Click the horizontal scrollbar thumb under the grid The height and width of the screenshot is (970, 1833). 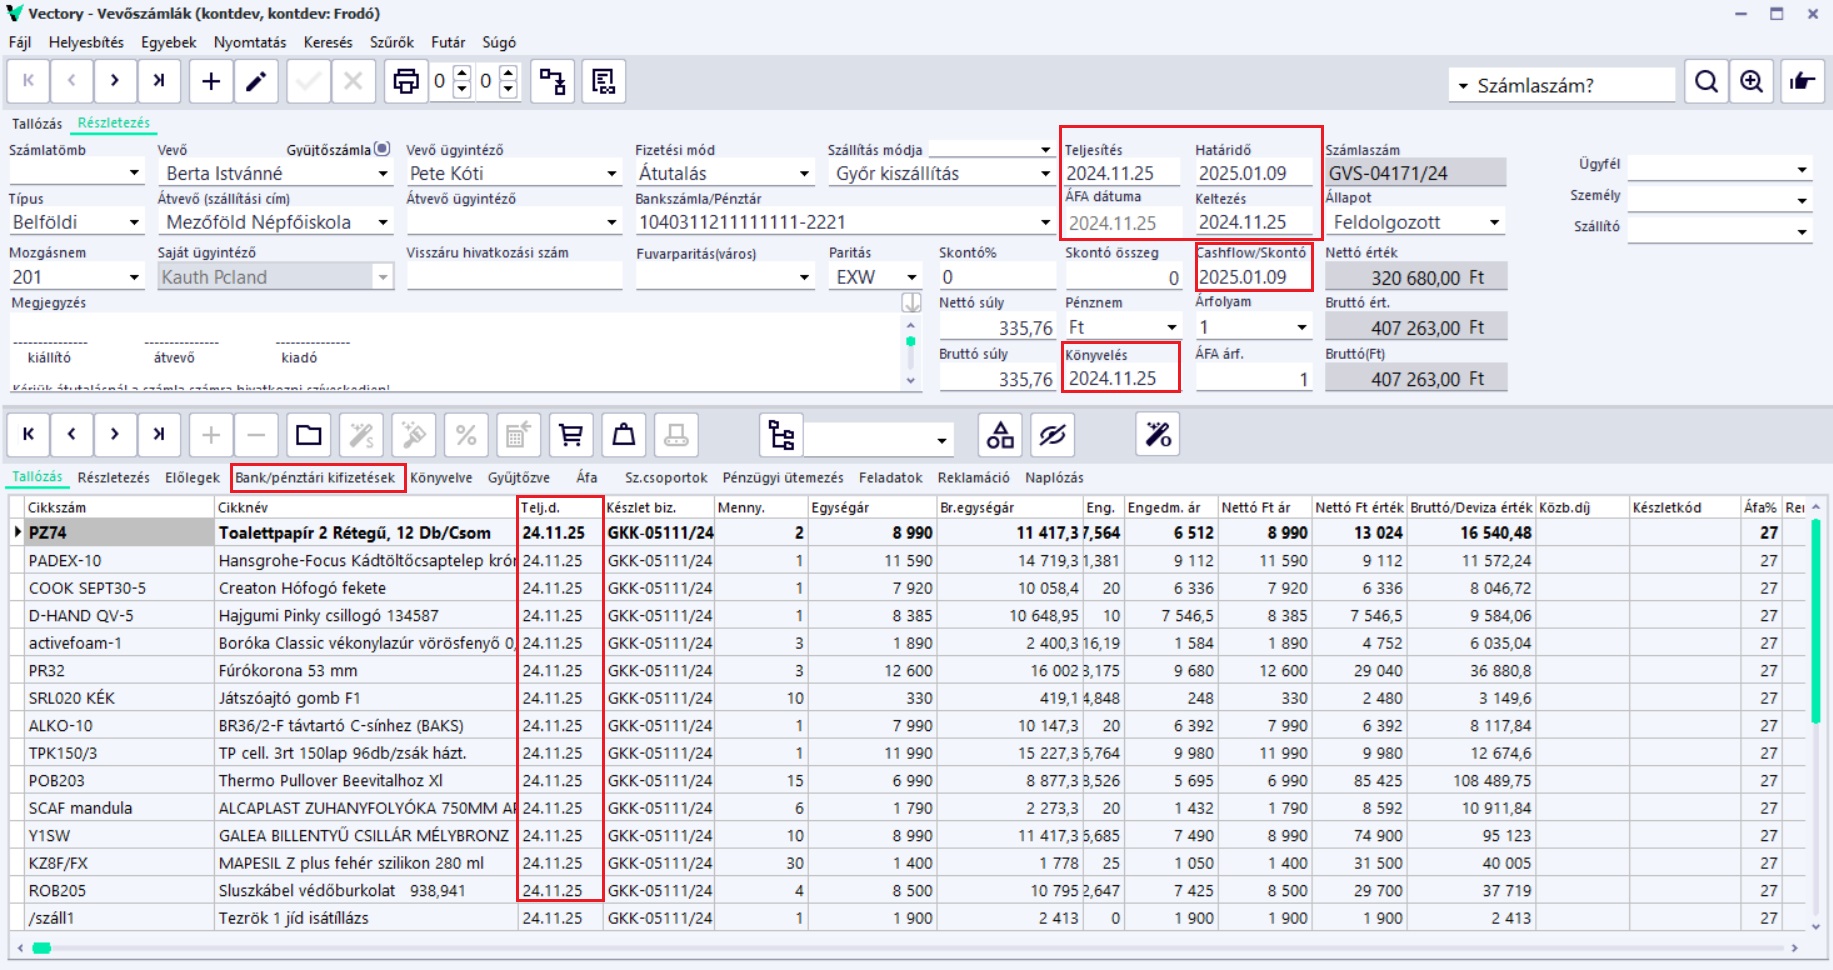41,947
